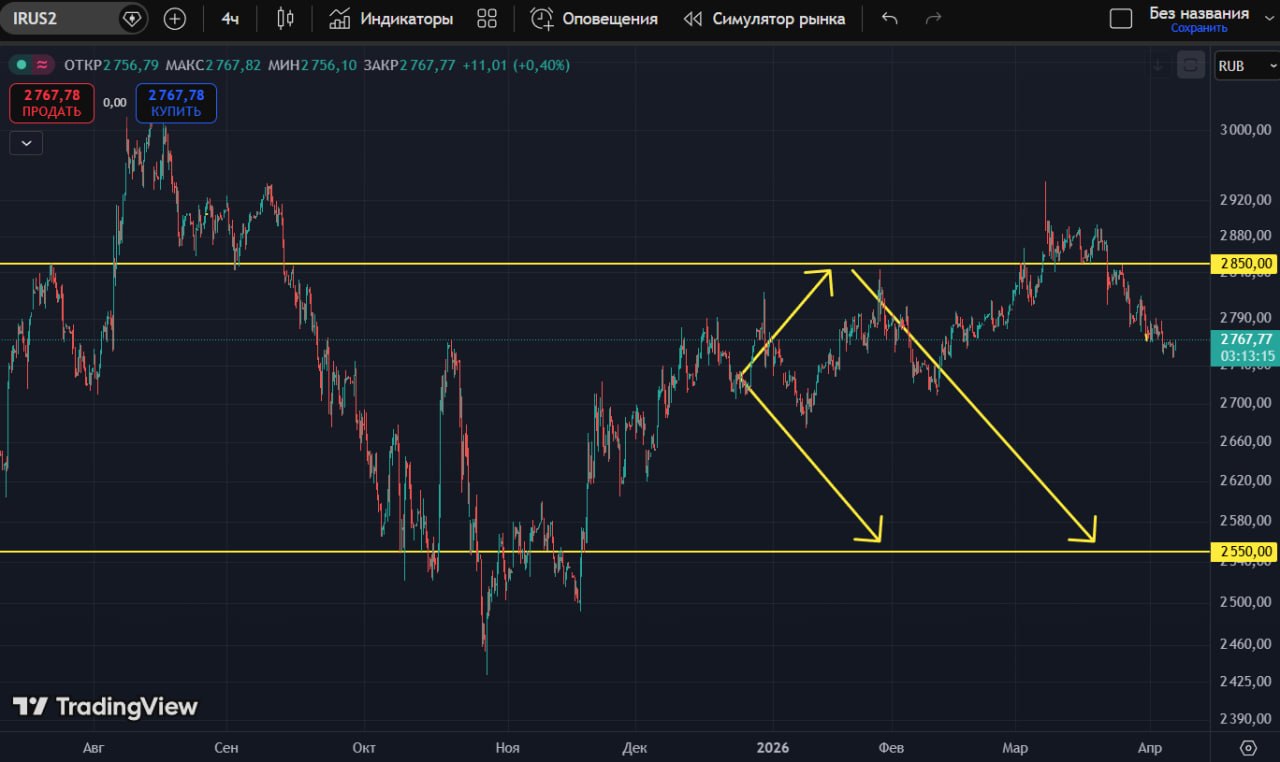This screenshot has width=1280, height=762.
Task: Click the diamond icon next to IRUS2
Action: pyautogui.click(x=132, y=19)
